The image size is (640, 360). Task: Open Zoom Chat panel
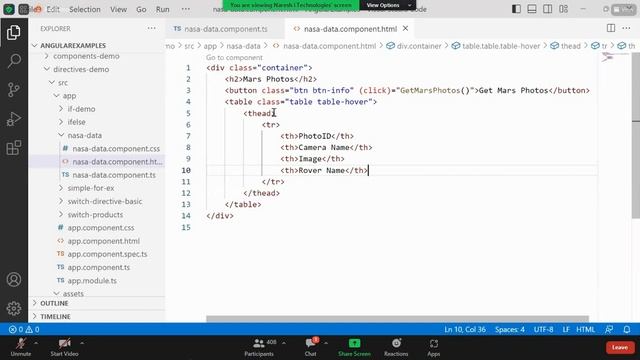point(311,348)
